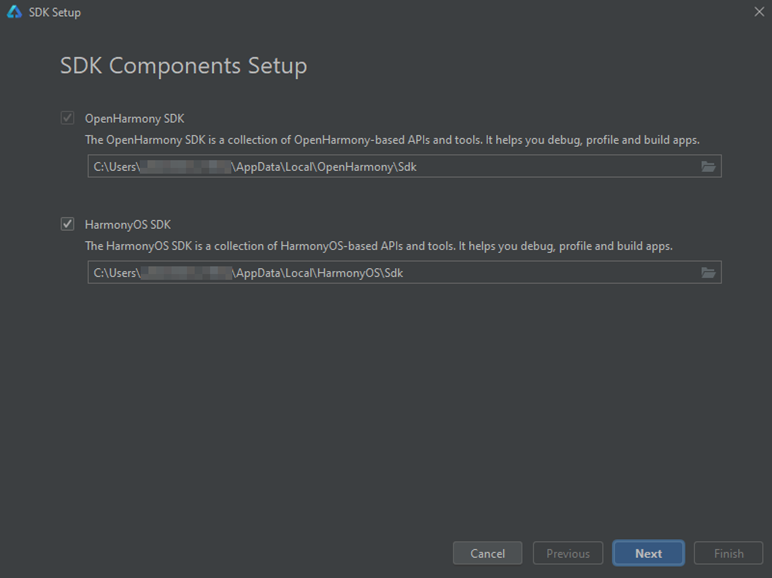Click the SDK Components Setup heading
The image size is (772, 578).
(x=183, y=66)
